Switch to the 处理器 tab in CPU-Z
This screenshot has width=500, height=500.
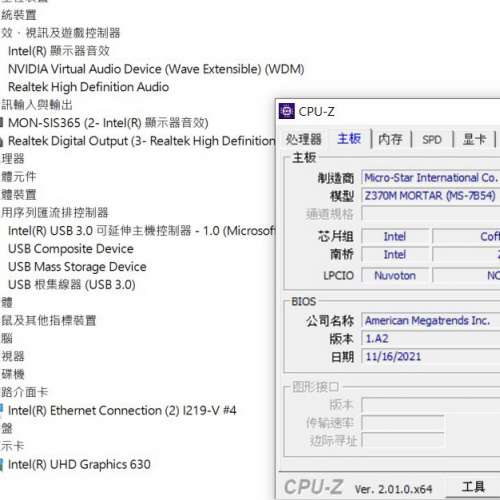[x=304, y=139]
